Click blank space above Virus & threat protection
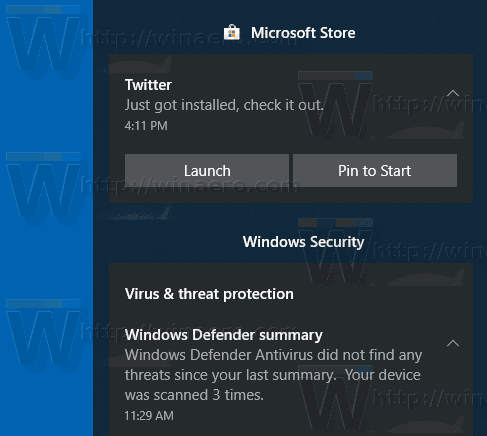The image size is (487, 436). (x=291, y=275)
